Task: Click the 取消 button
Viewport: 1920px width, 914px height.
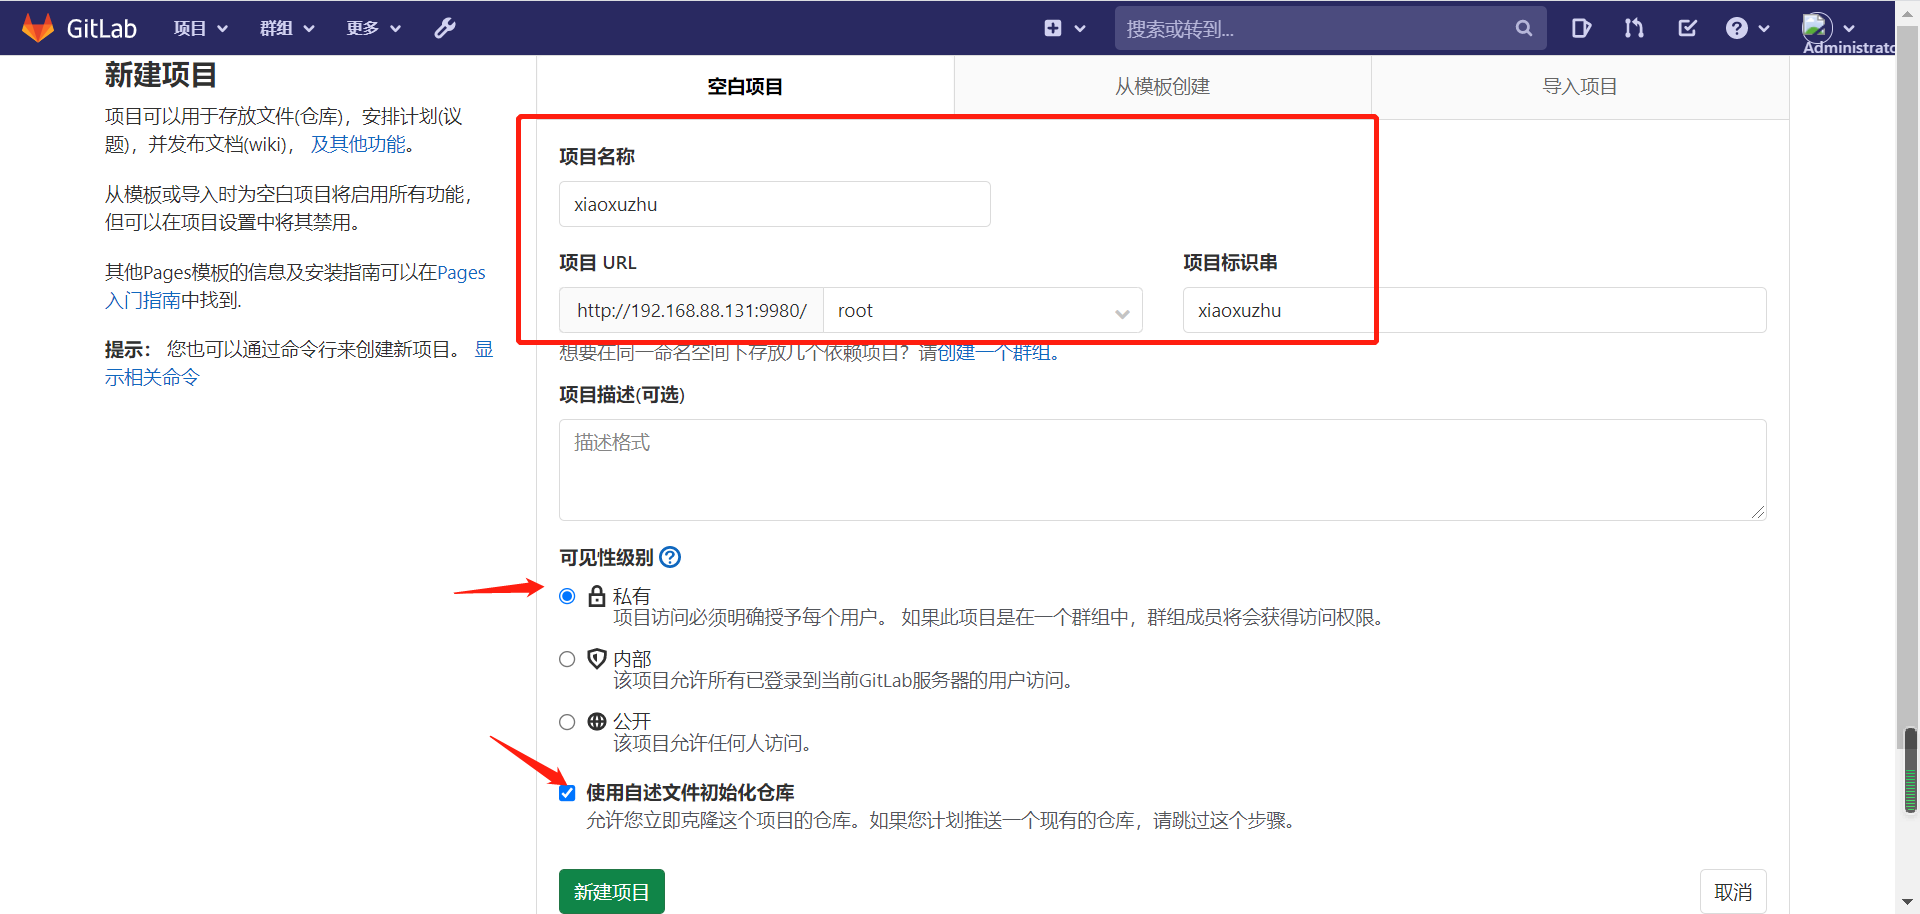Action: coord(1733,891)
